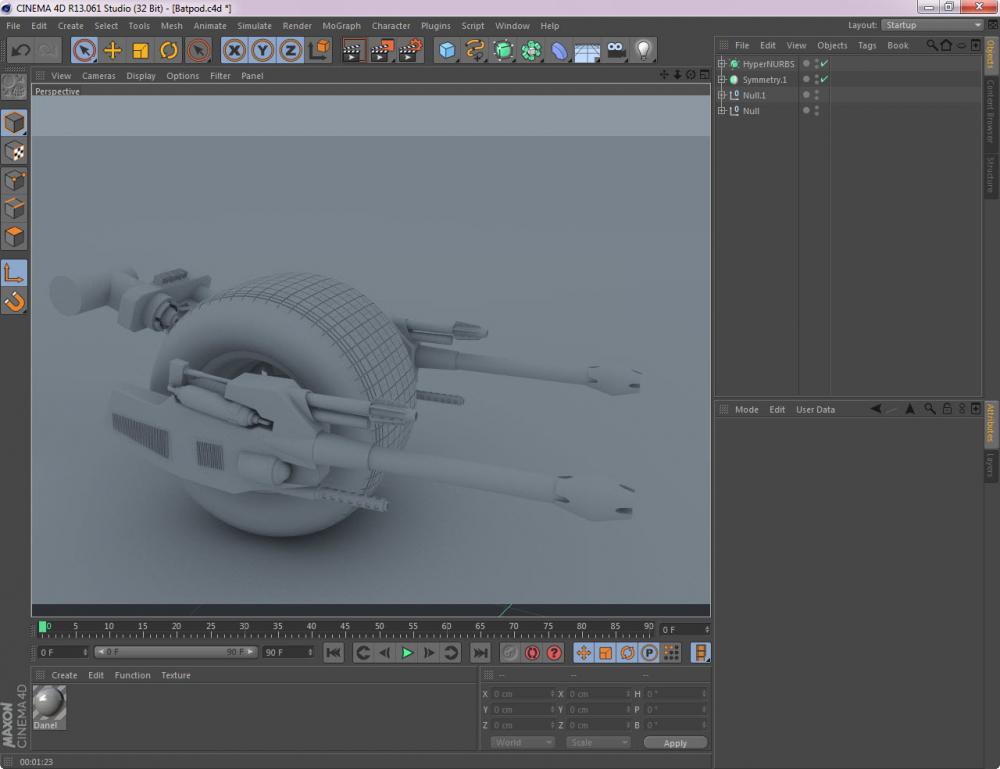Toggle Position keyframe recording
Image resolution: width=1000 pixels, height=769 pixels.
pos(584,652)
